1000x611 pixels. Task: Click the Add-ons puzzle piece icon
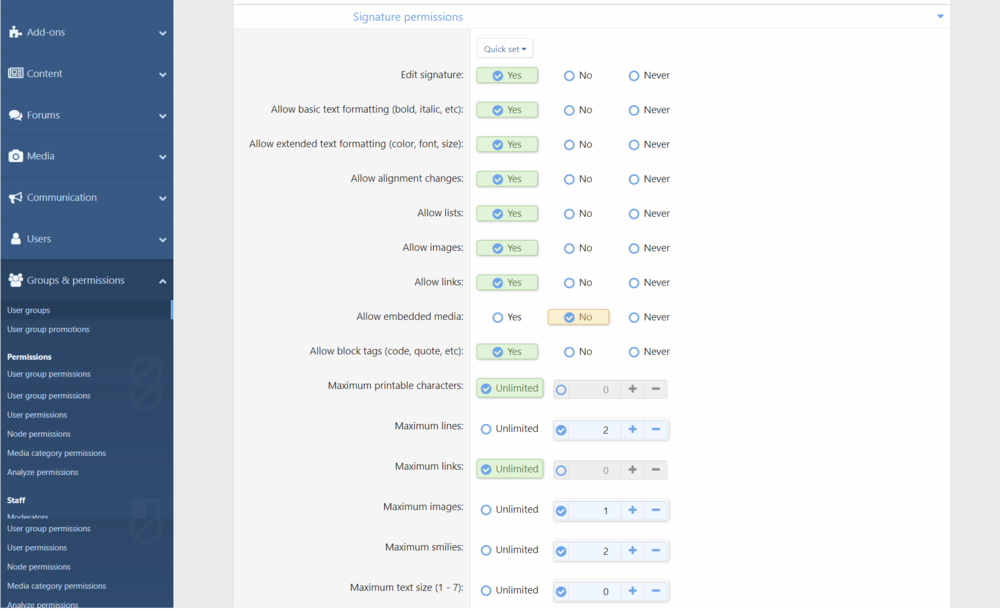15,32
